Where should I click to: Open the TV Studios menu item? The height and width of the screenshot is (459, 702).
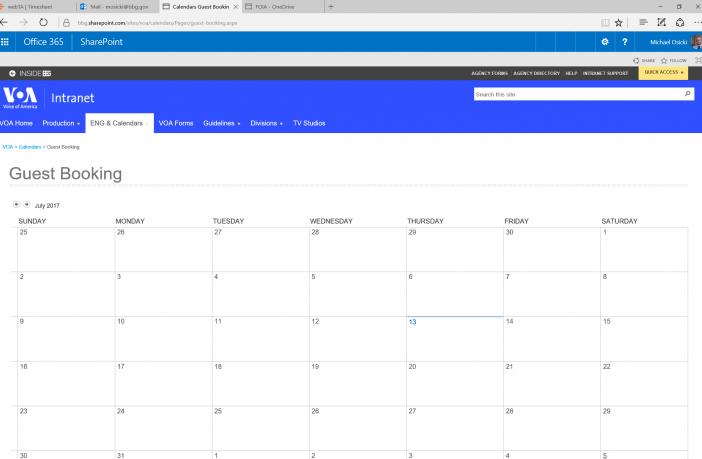[309, 123]
